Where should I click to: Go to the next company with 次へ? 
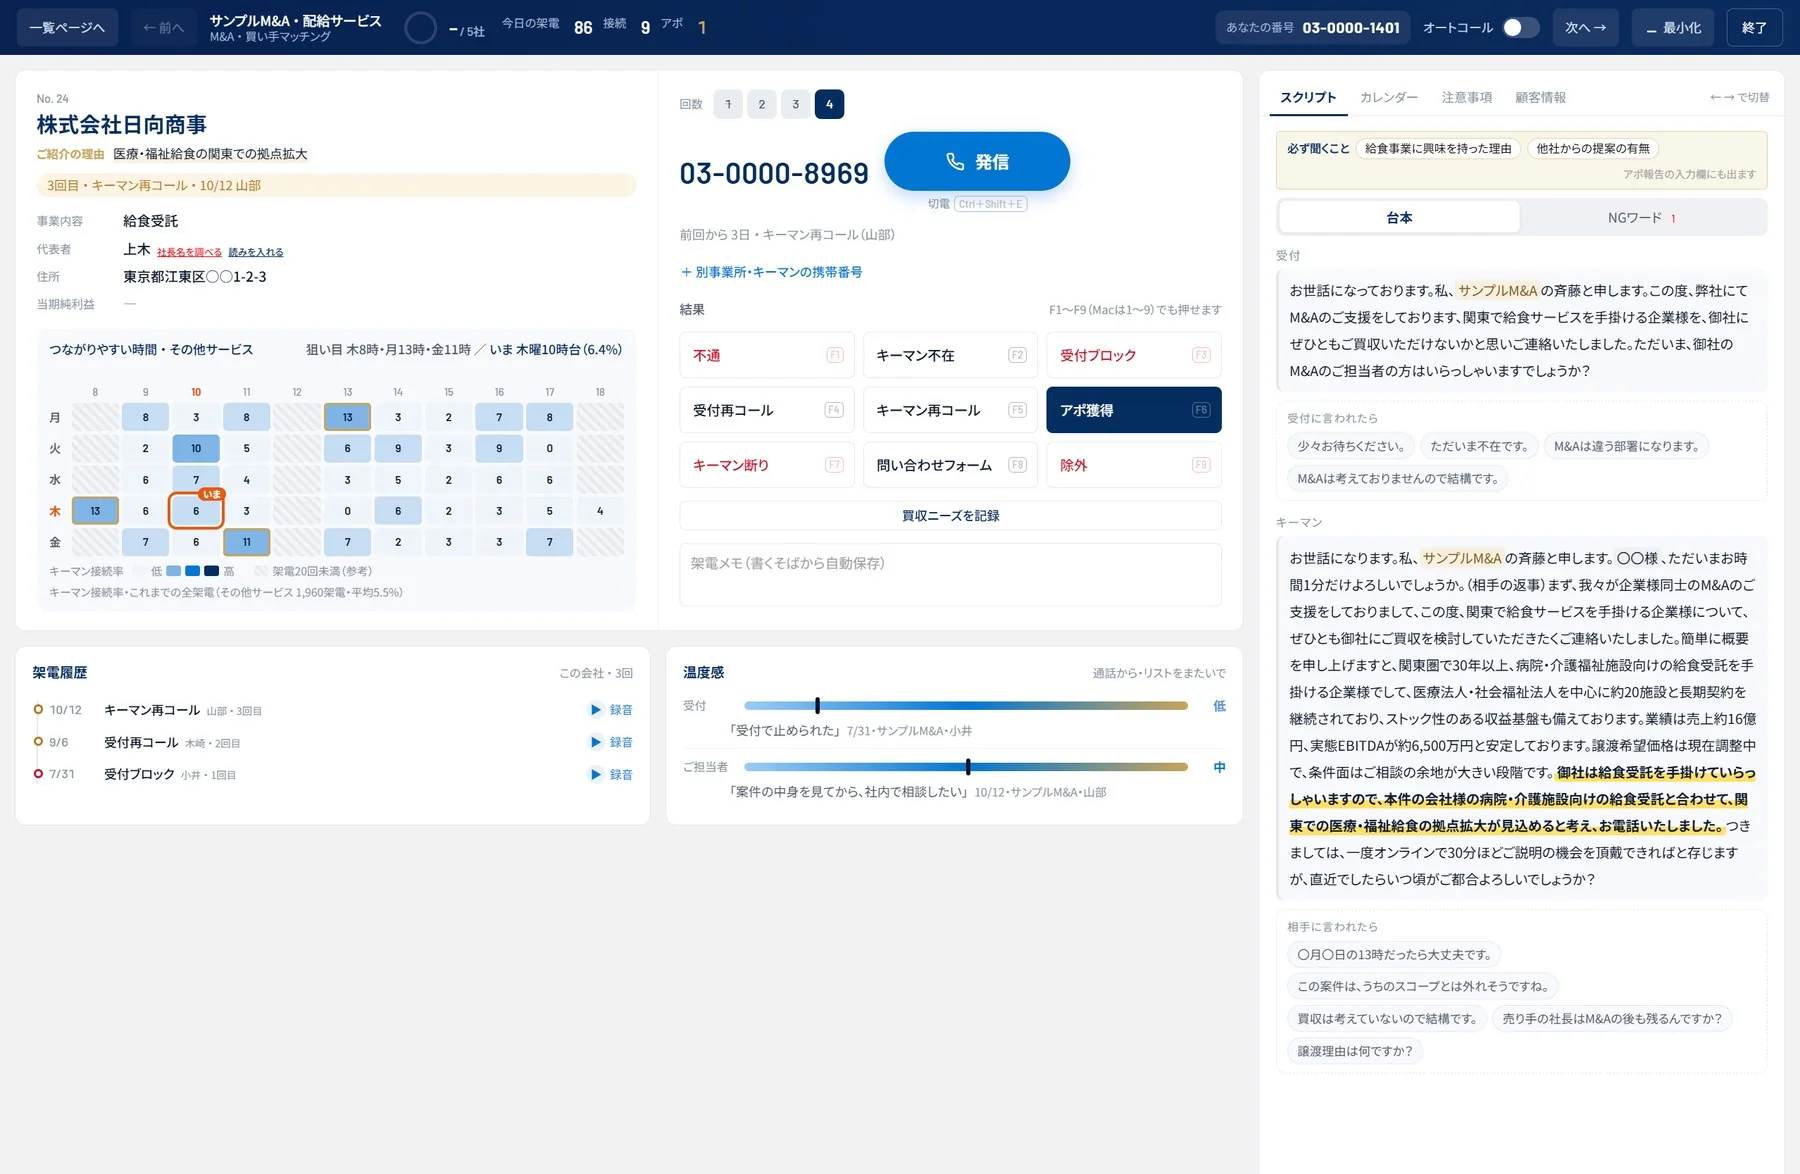pyautogui.click(x=1586, y=28)
